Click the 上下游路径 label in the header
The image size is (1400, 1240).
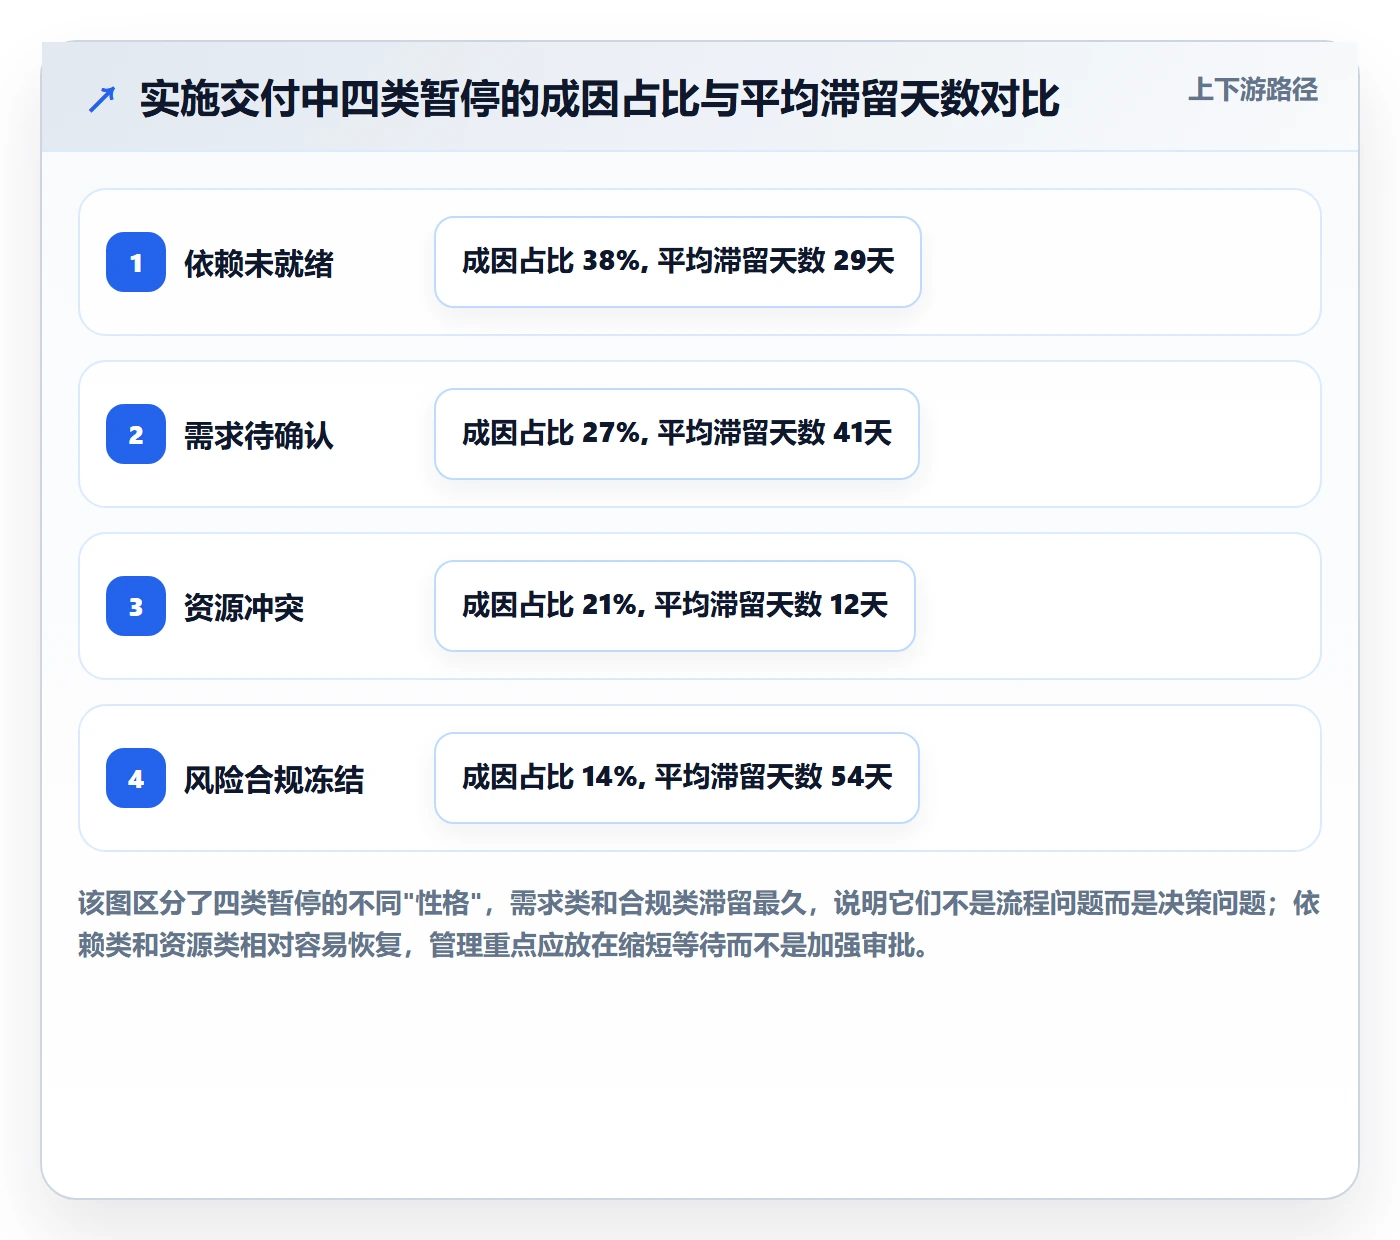click(1252, 90)
